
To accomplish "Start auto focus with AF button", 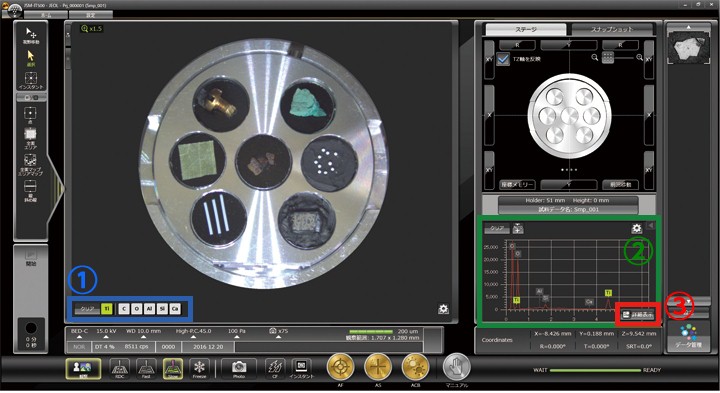I will (x=340, y=367).
